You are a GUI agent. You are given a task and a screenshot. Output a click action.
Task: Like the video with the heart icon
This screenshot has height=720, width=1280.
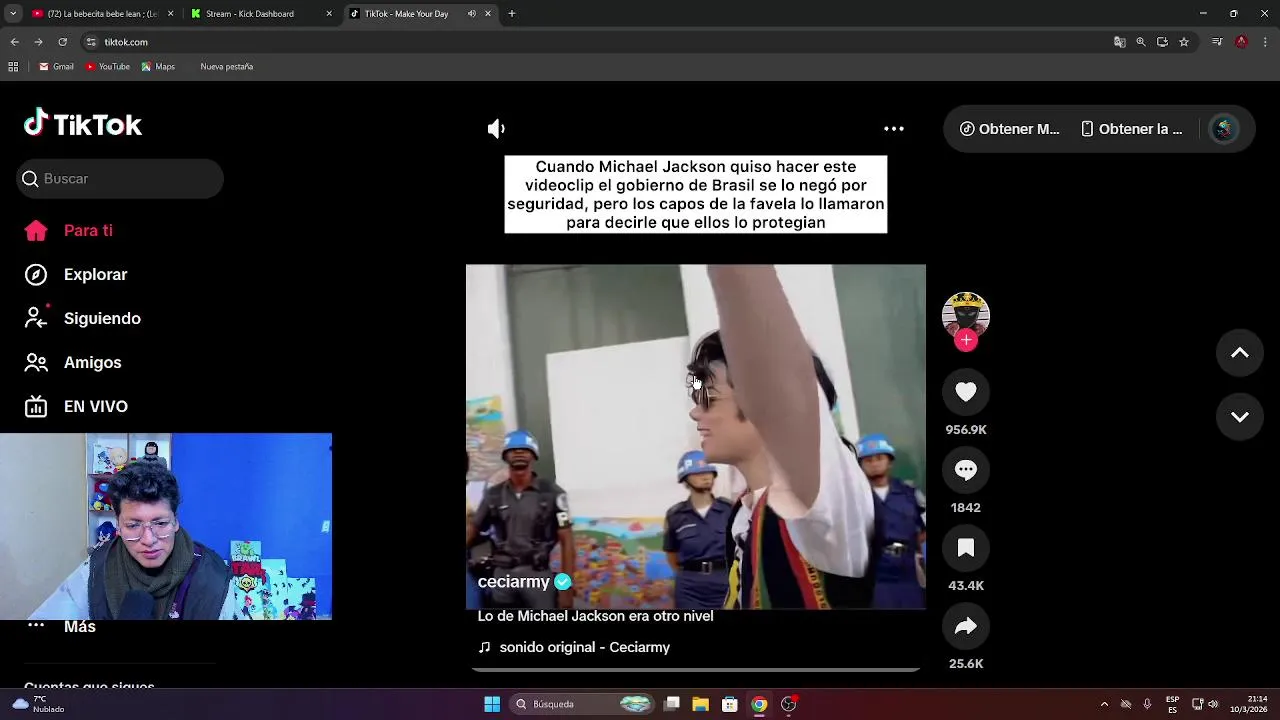coord(966,392)
